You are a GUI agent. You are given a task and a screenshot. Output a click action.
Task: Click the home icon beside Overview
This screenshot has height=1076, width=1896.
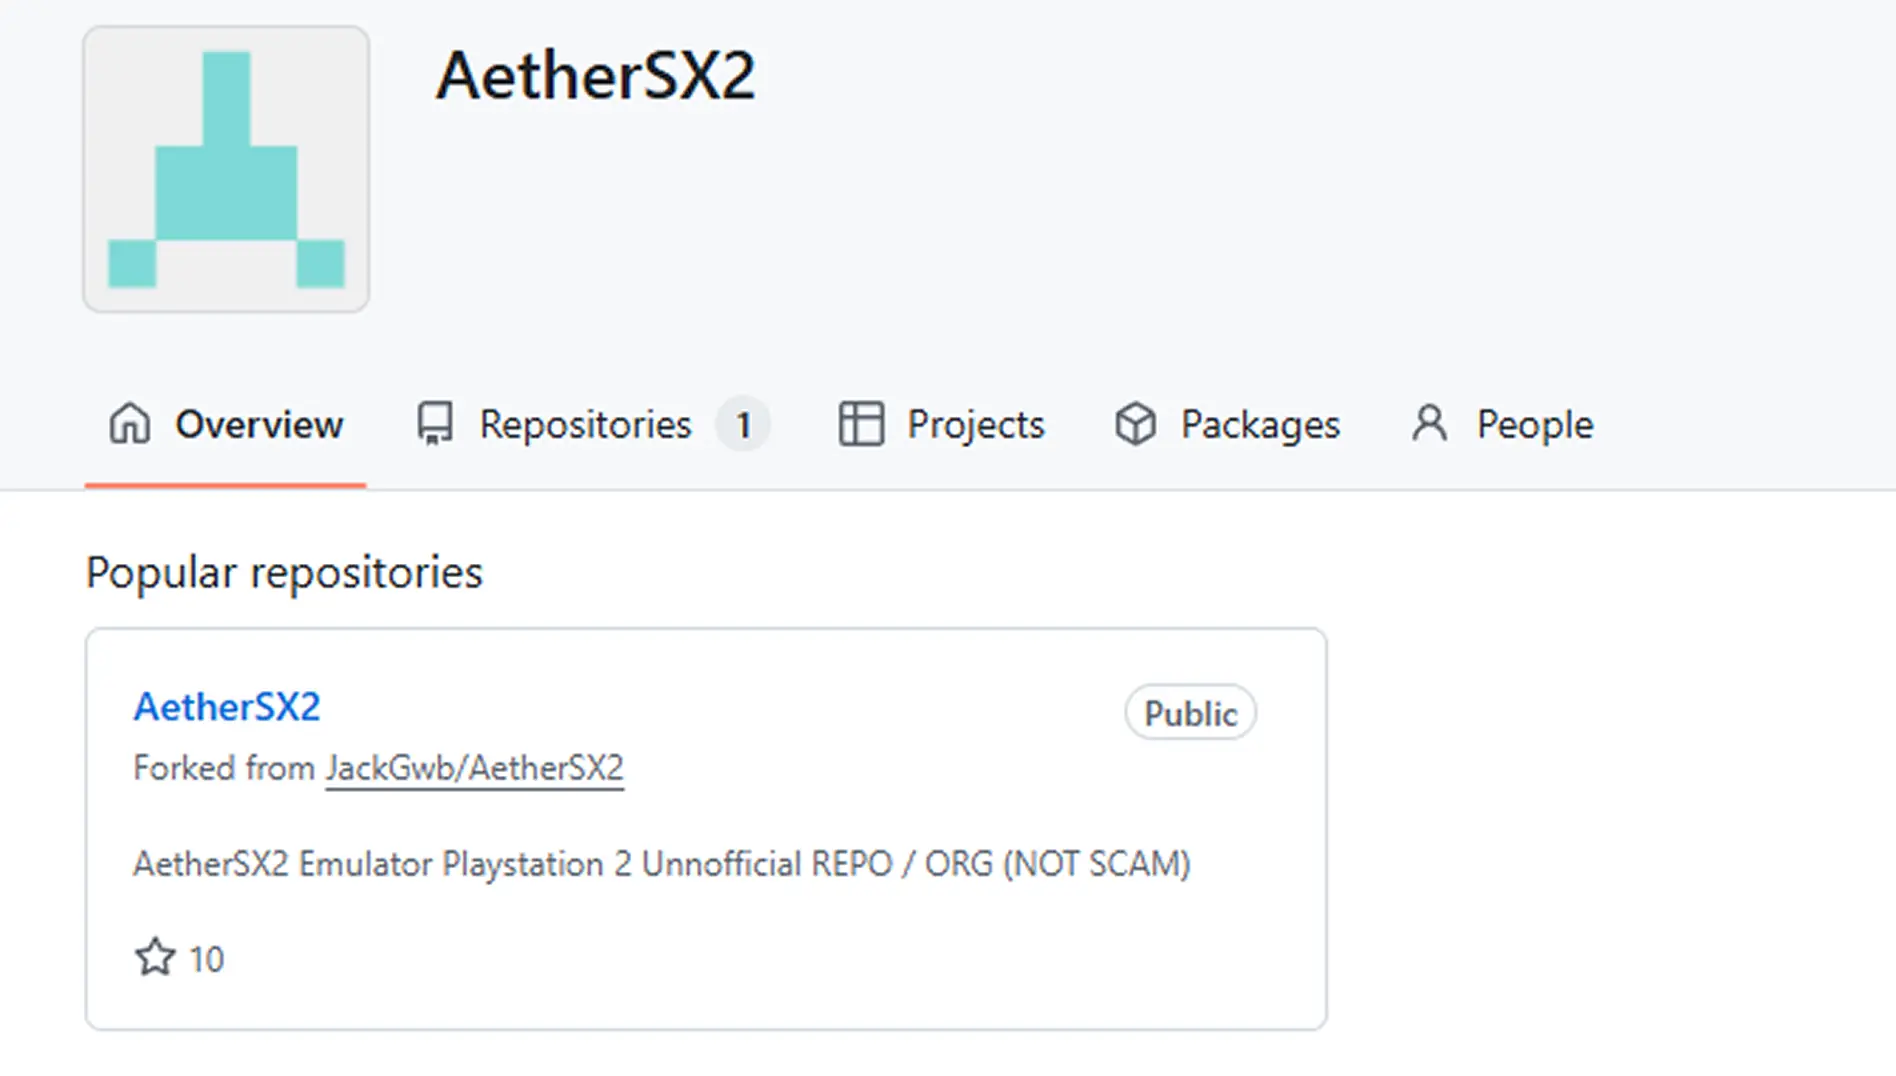tap(130, 424)
